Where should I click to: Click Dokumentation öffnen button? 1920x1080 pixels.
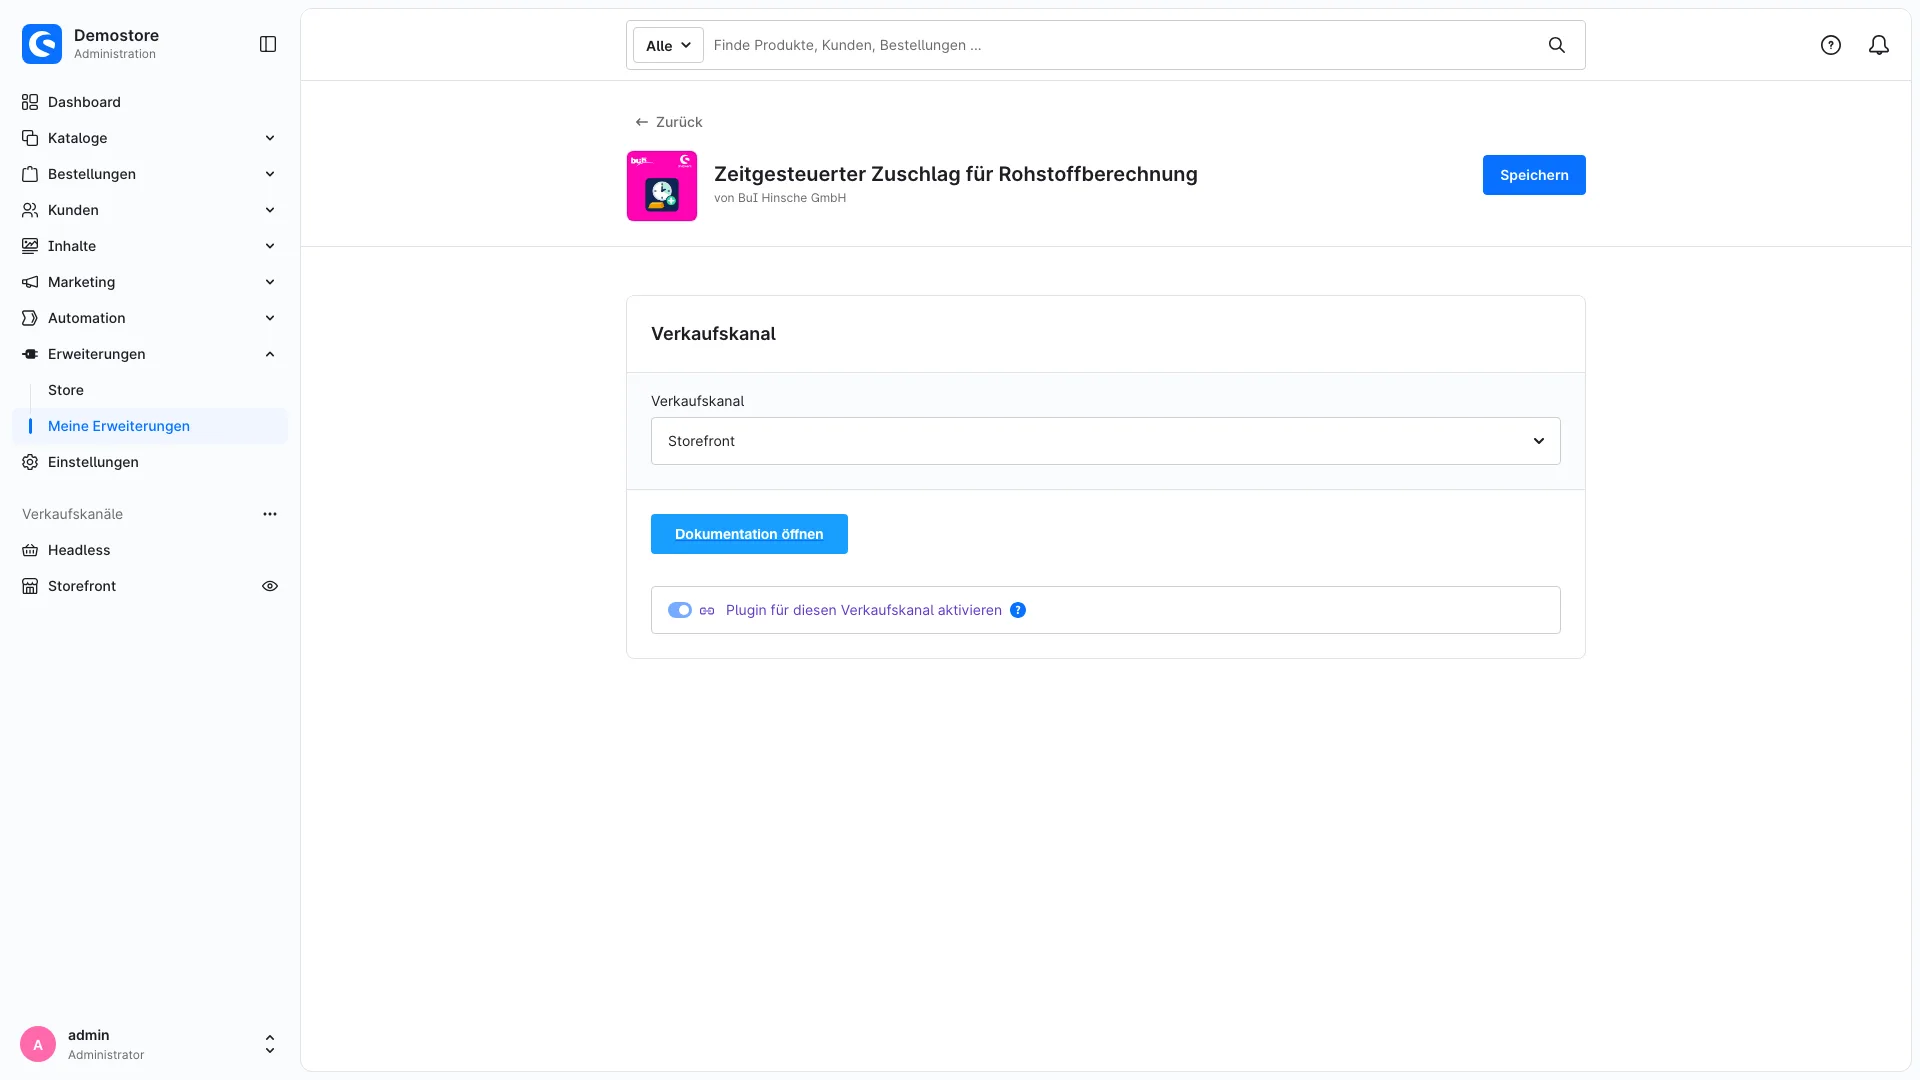[749, 534]
